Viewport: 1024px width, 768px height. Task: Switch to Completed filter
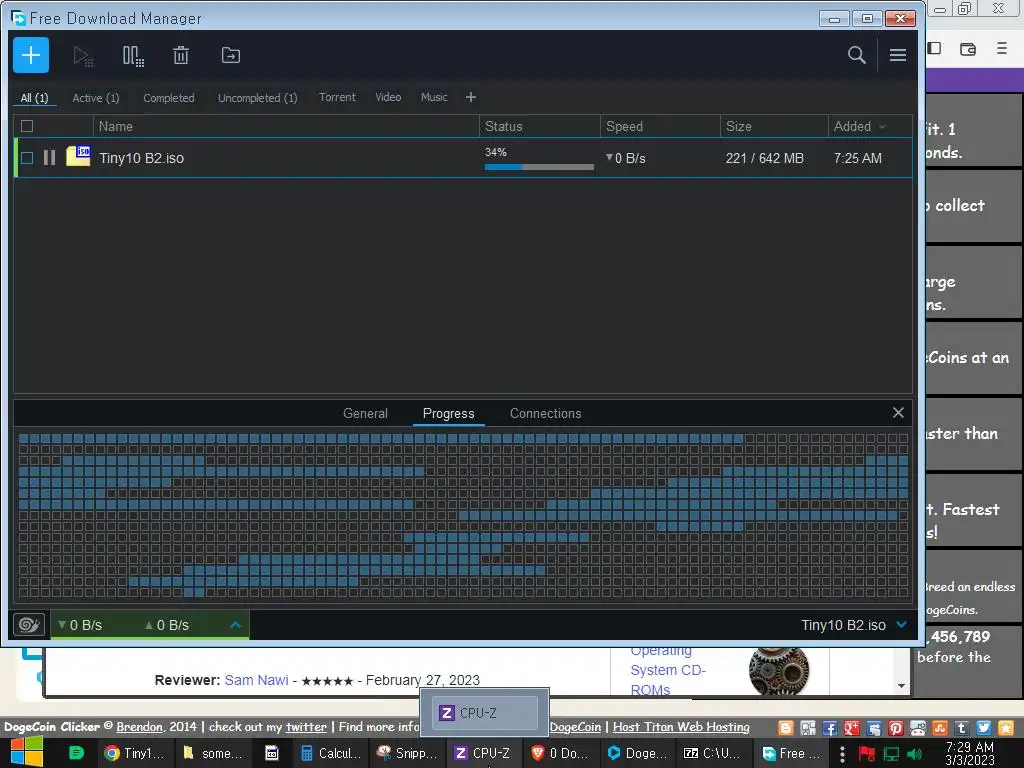point(168,98)
